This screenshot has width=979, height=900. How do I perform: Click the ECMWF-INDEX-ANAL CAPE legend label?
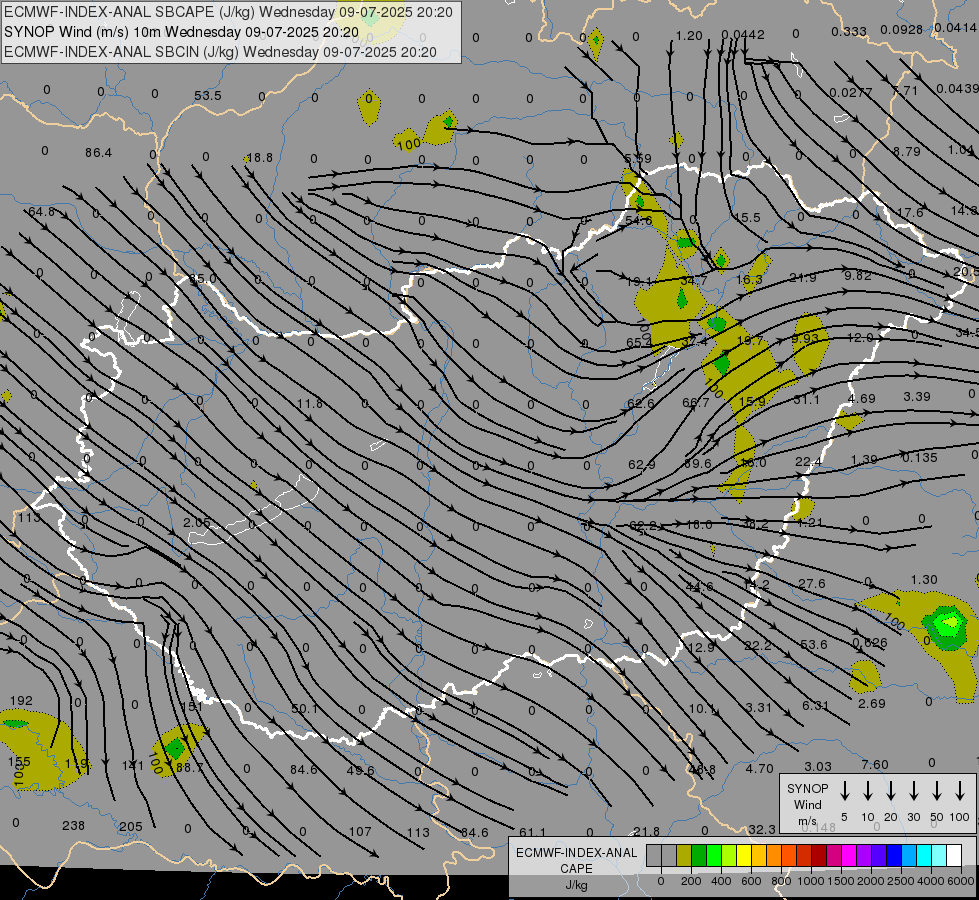pos(576,861)
